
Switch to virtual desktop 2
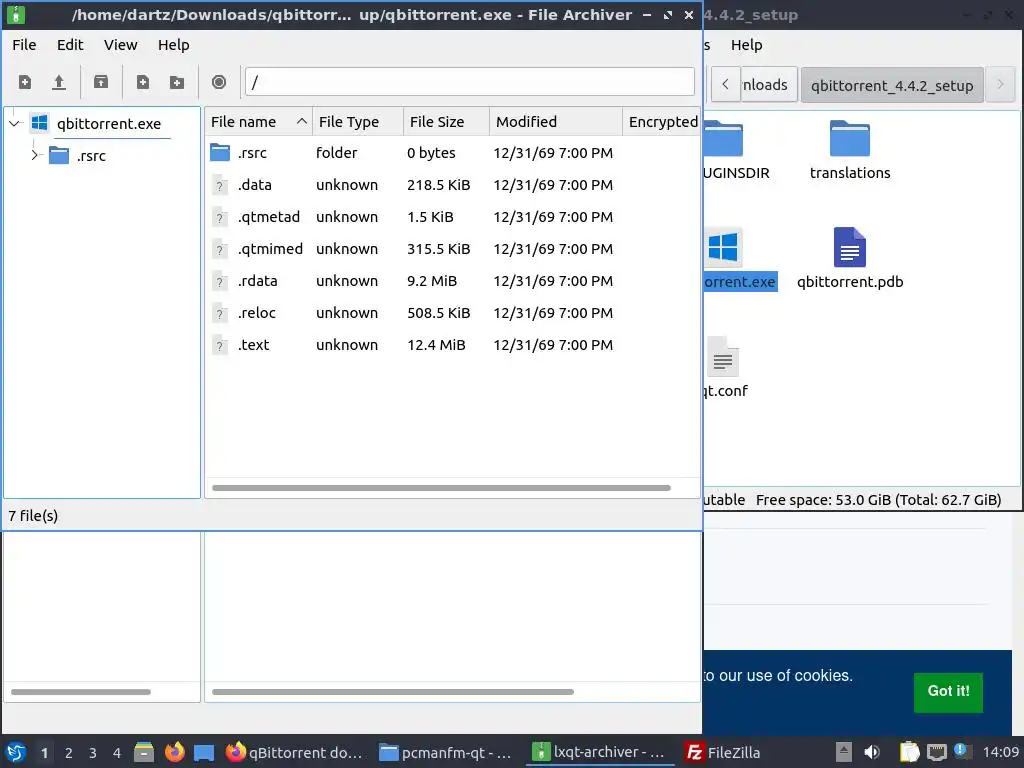pos(69,753)
